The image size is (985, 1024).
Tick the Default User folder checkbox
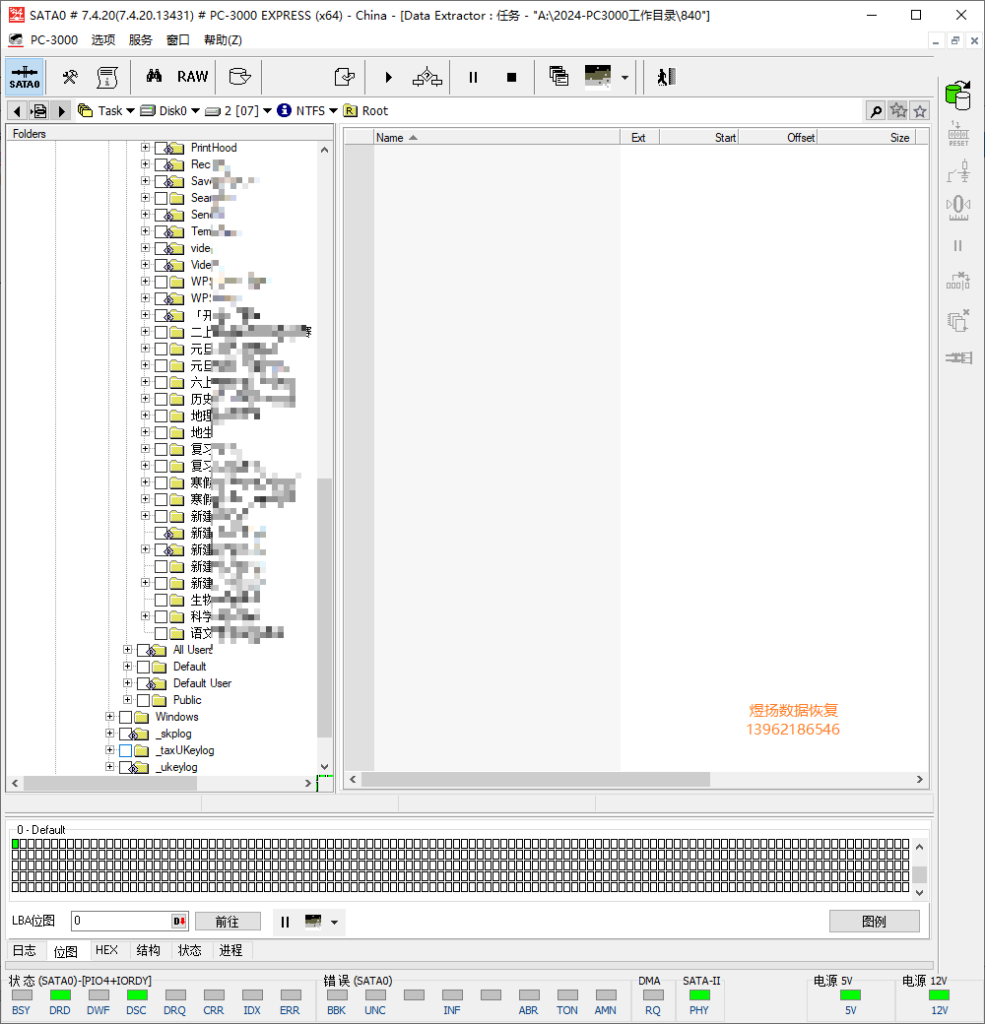pyautogui.click(x=144, y=683)
